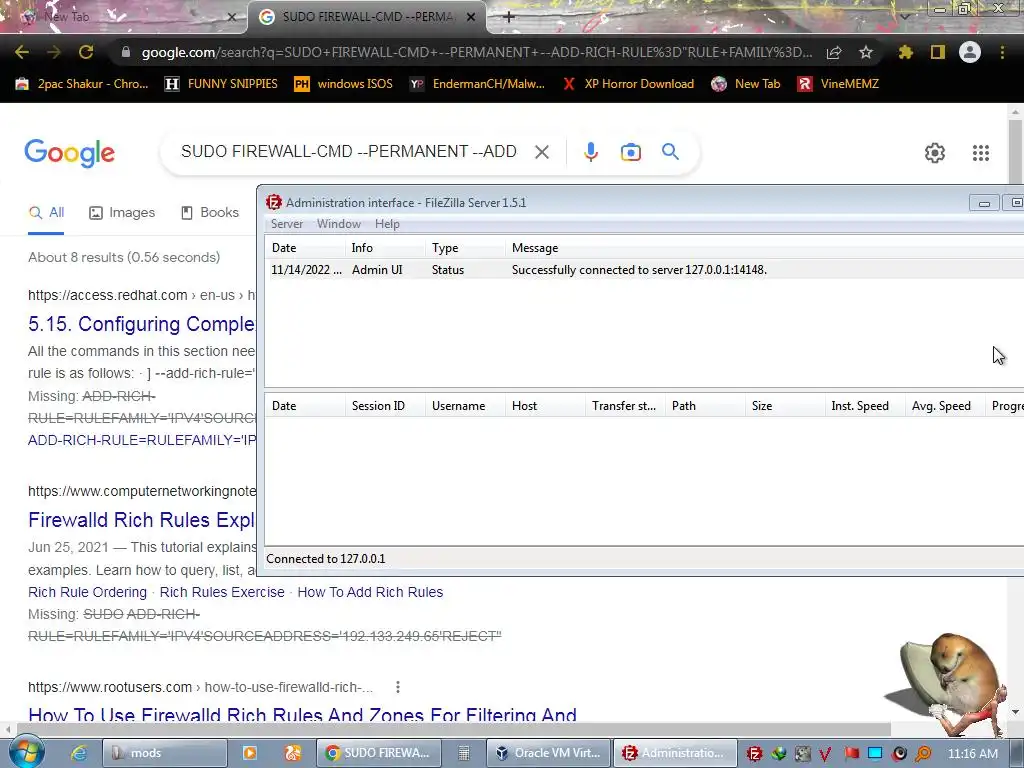Open 2pac Shakur bookmark
The image size is (1024, 768).
coord(82,84)
